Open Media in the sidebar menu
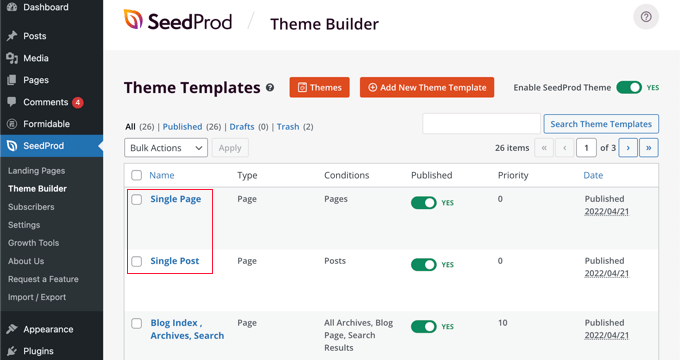 coord(36,58)
